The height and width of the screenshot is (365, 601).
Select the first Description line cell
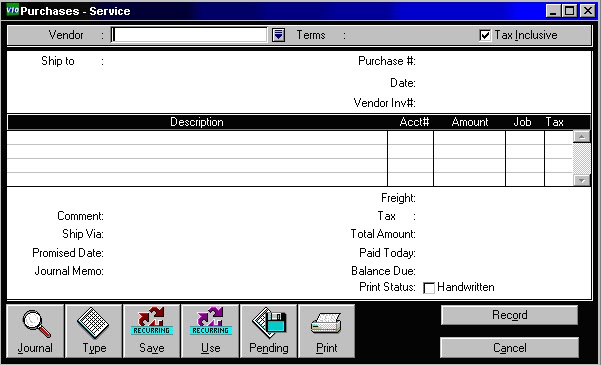[197, 138]
